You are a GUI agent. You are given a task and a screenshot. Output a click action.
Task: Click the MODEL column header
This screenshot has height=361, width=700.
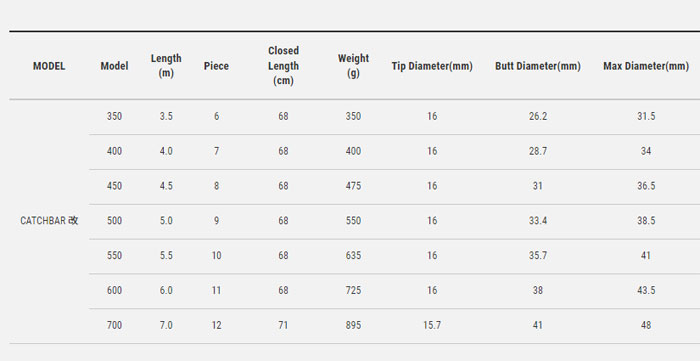49,66
